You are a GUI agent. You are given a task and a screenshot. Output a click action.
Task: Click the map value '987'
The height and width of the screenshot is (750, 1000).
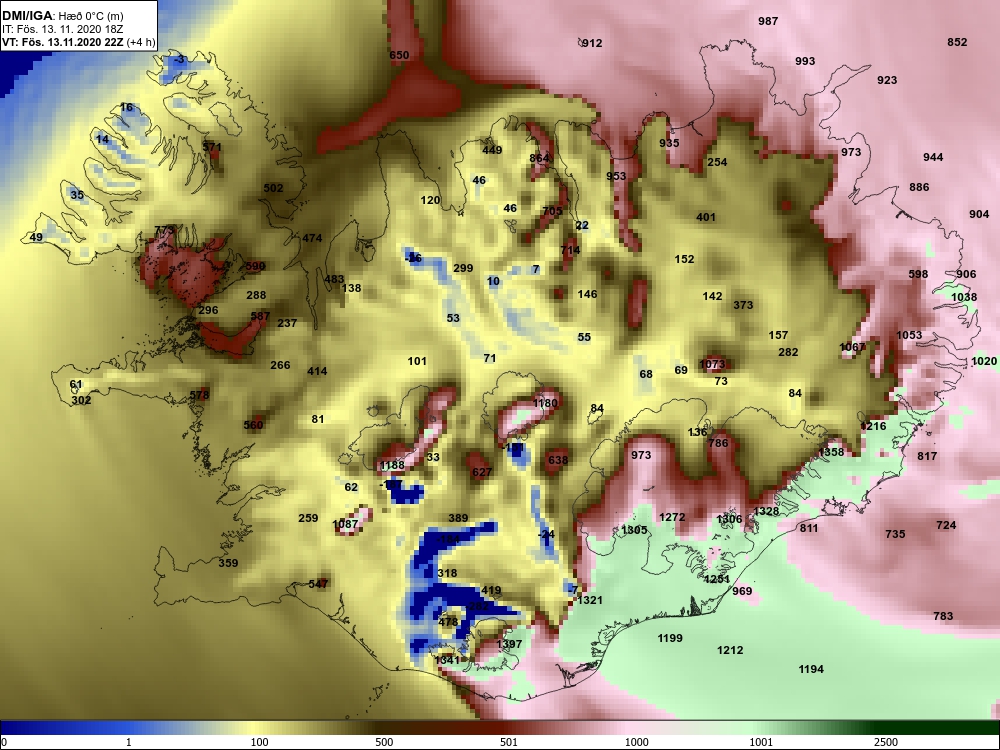point(768,21)
